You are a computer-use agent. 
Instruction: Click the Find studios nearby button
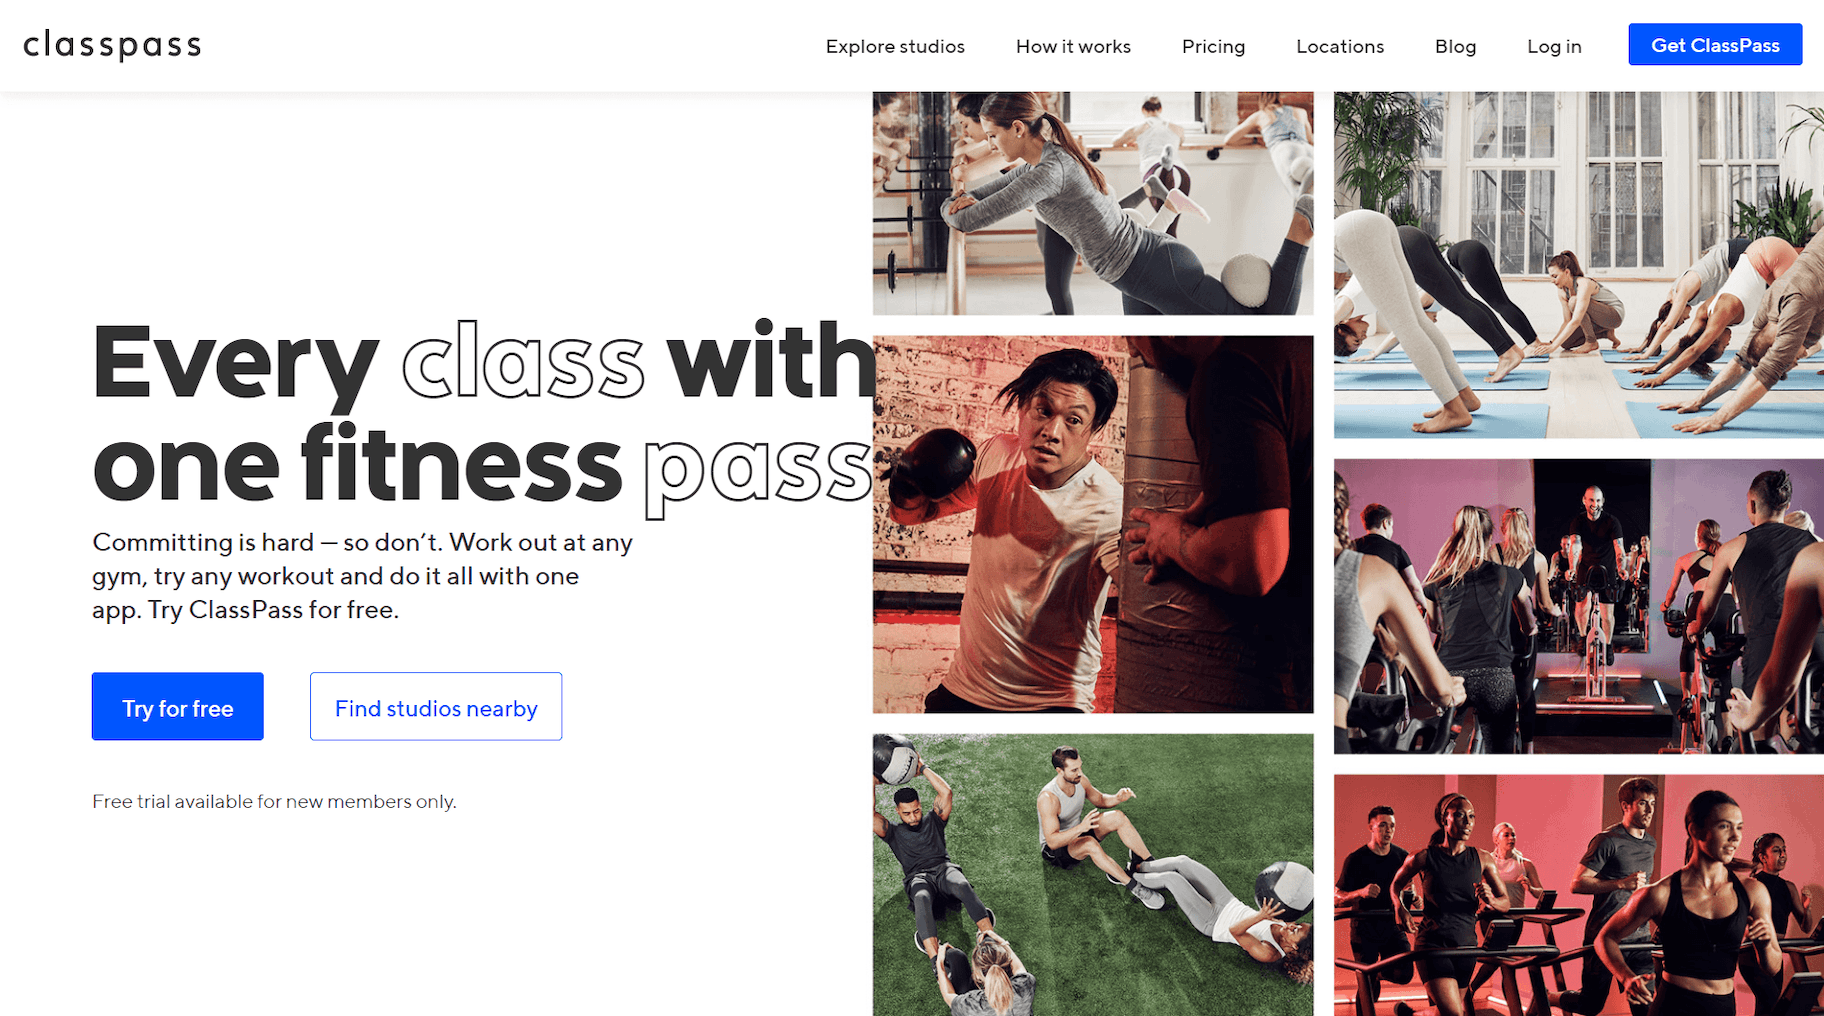436,707
